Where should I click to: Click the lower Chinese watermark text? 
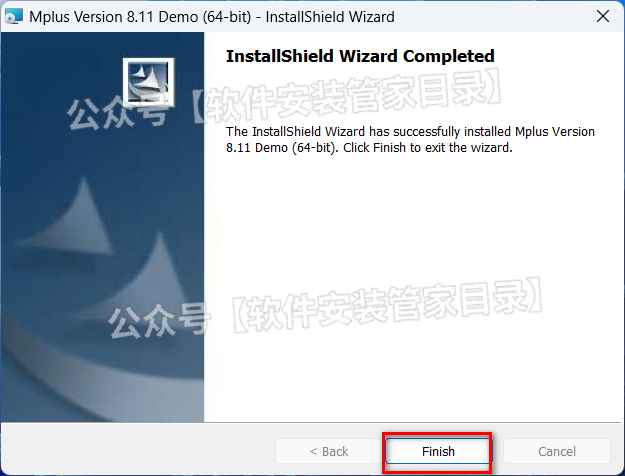(325, 308)
